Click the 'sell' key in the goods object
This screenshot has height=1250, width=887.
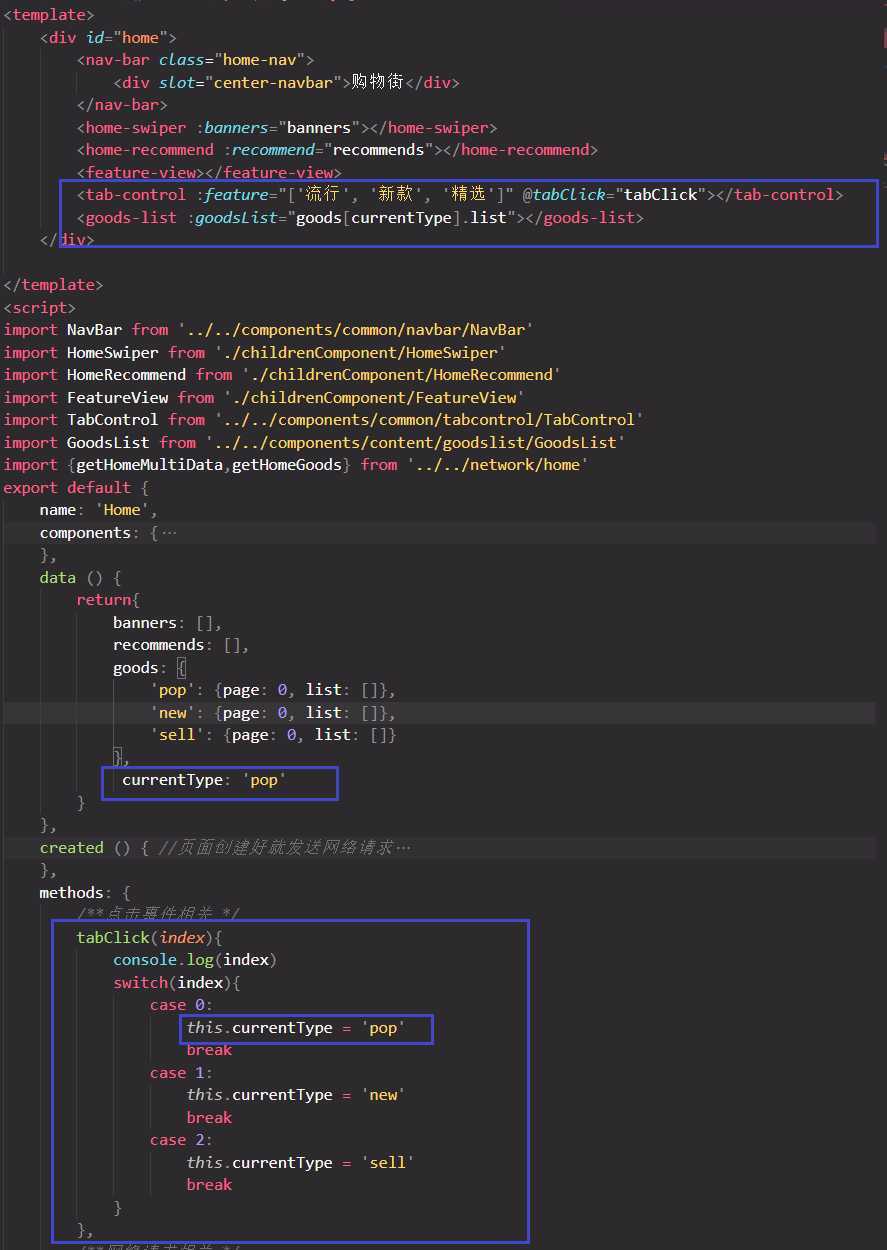click(x=177, y=735)
